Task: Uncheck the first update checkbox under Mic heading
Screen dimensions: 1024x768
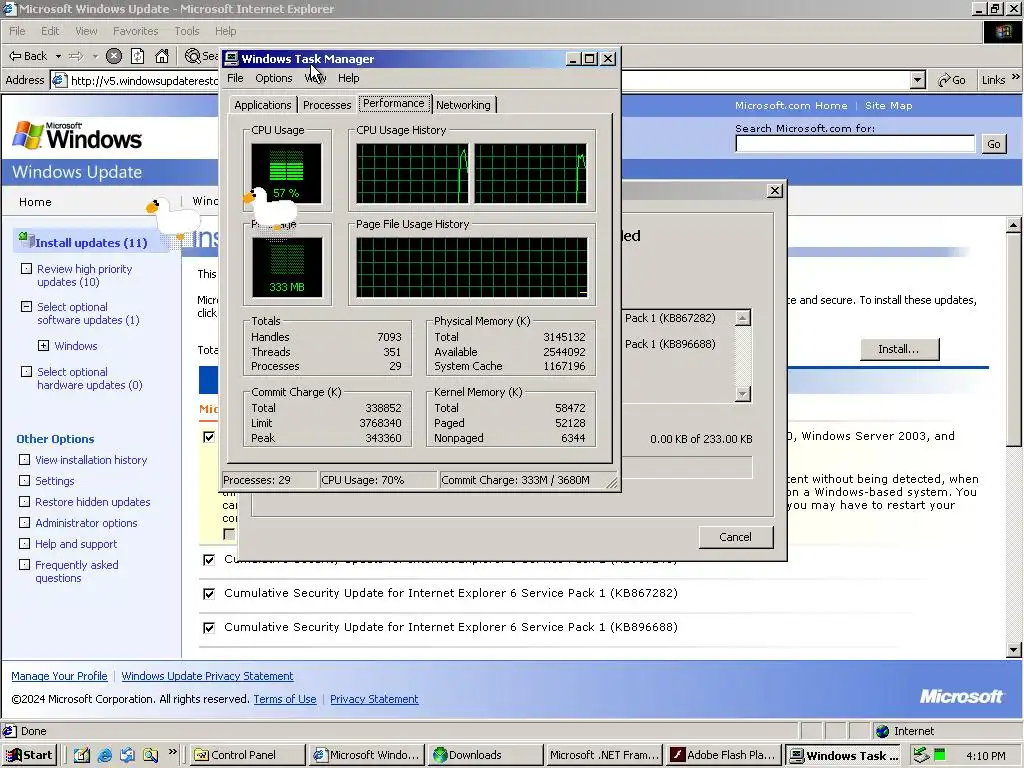Action: click(209, 437)
